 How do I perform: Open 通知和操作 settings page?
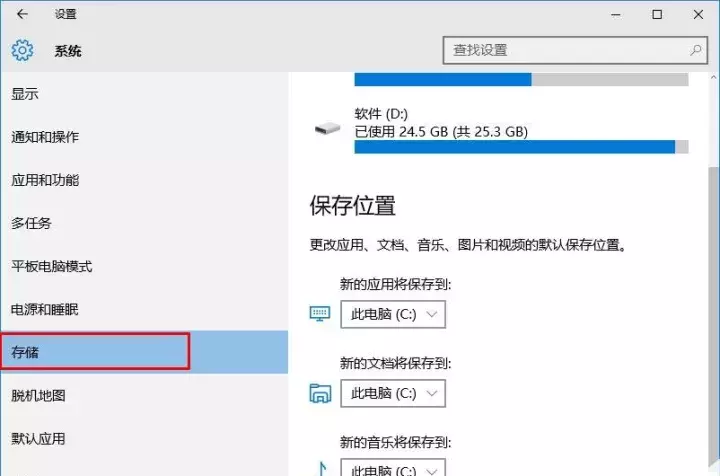point(144,137)
